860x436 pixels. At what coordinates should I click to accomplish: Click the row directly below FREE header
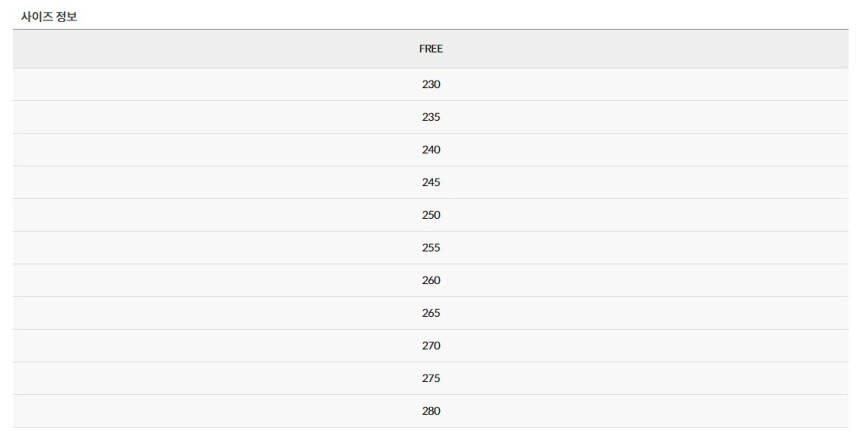[x=431, y=85]
